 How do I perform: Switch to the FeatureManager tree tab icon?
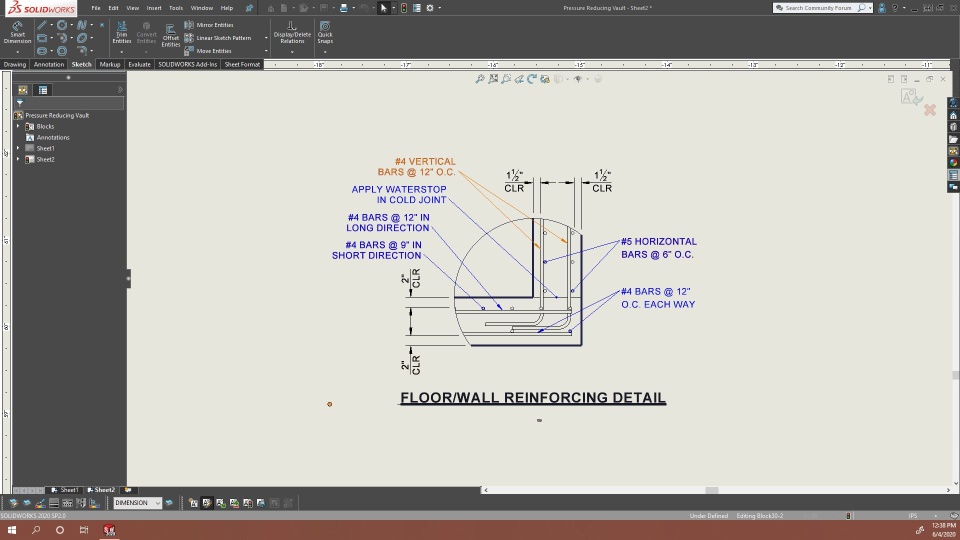23,90
